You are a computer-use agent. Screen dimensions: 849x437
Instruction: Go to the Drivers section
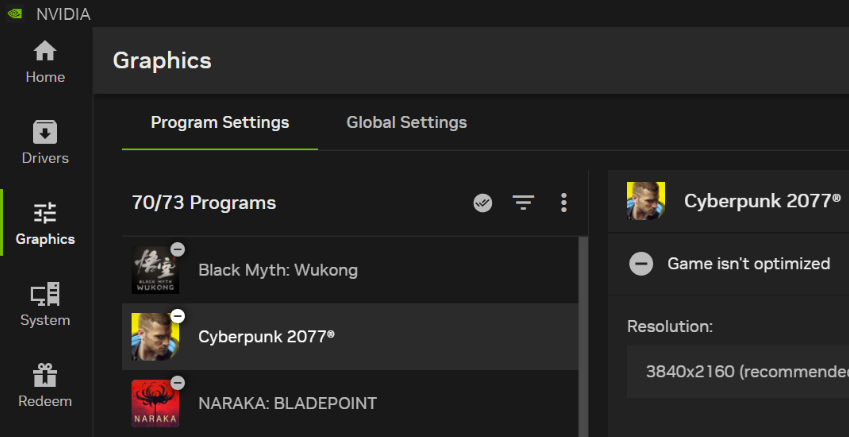(x=45, y=143)
